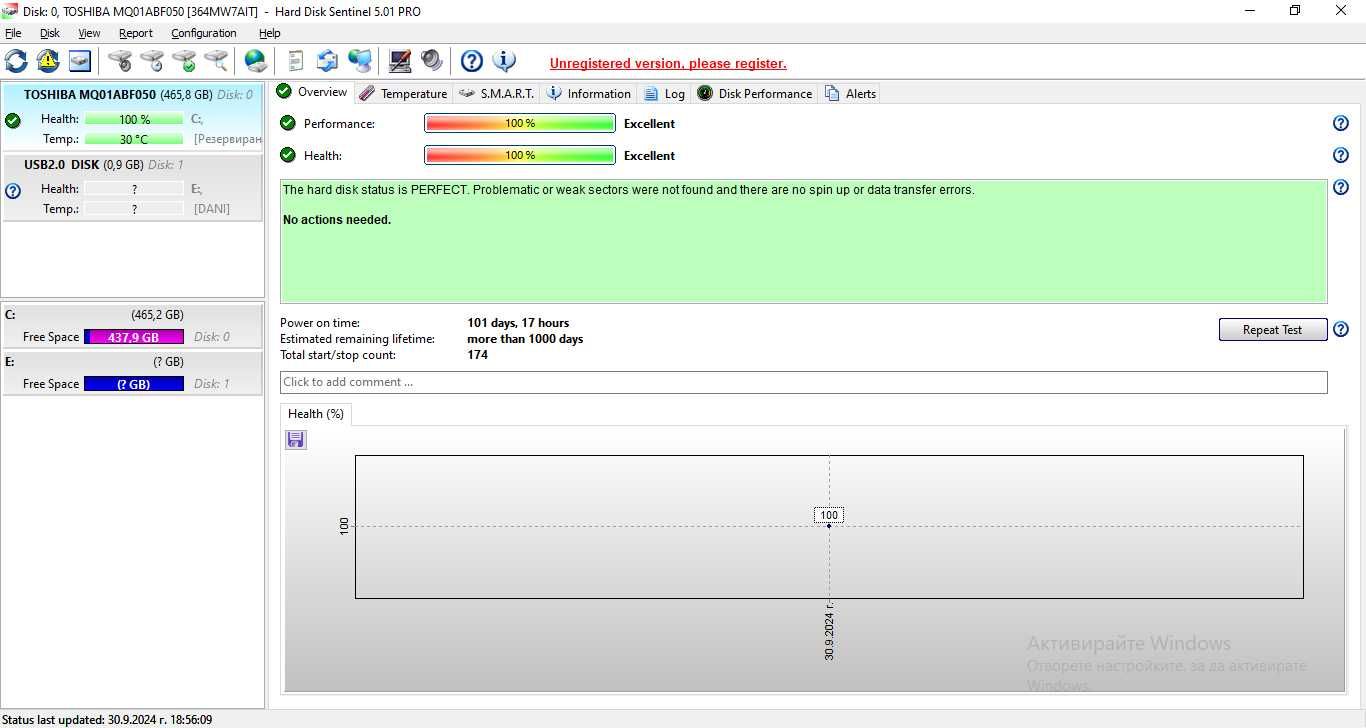Screen dimensions: 1366x728
Task: Open the Configuration menu
Action: 204,33
